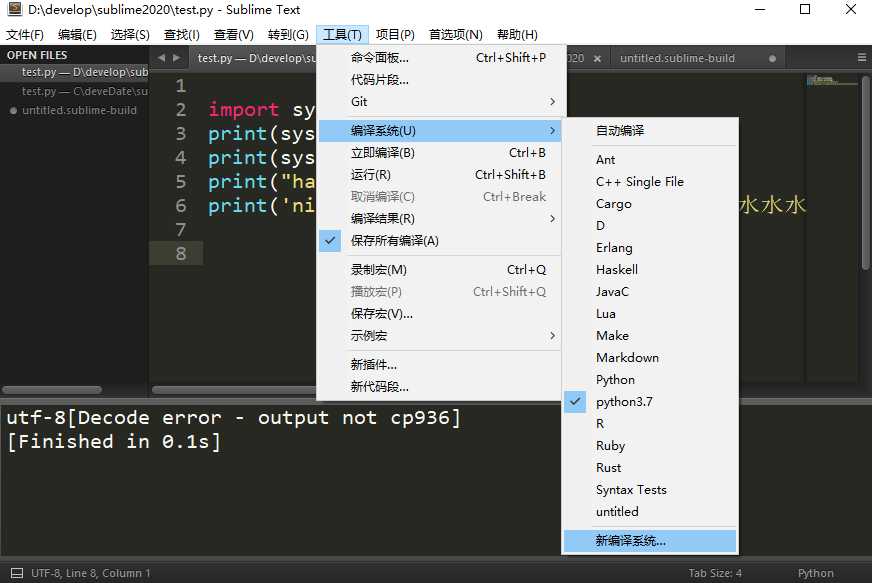Open the 帮助(H) menu

(x=517, y=34)
